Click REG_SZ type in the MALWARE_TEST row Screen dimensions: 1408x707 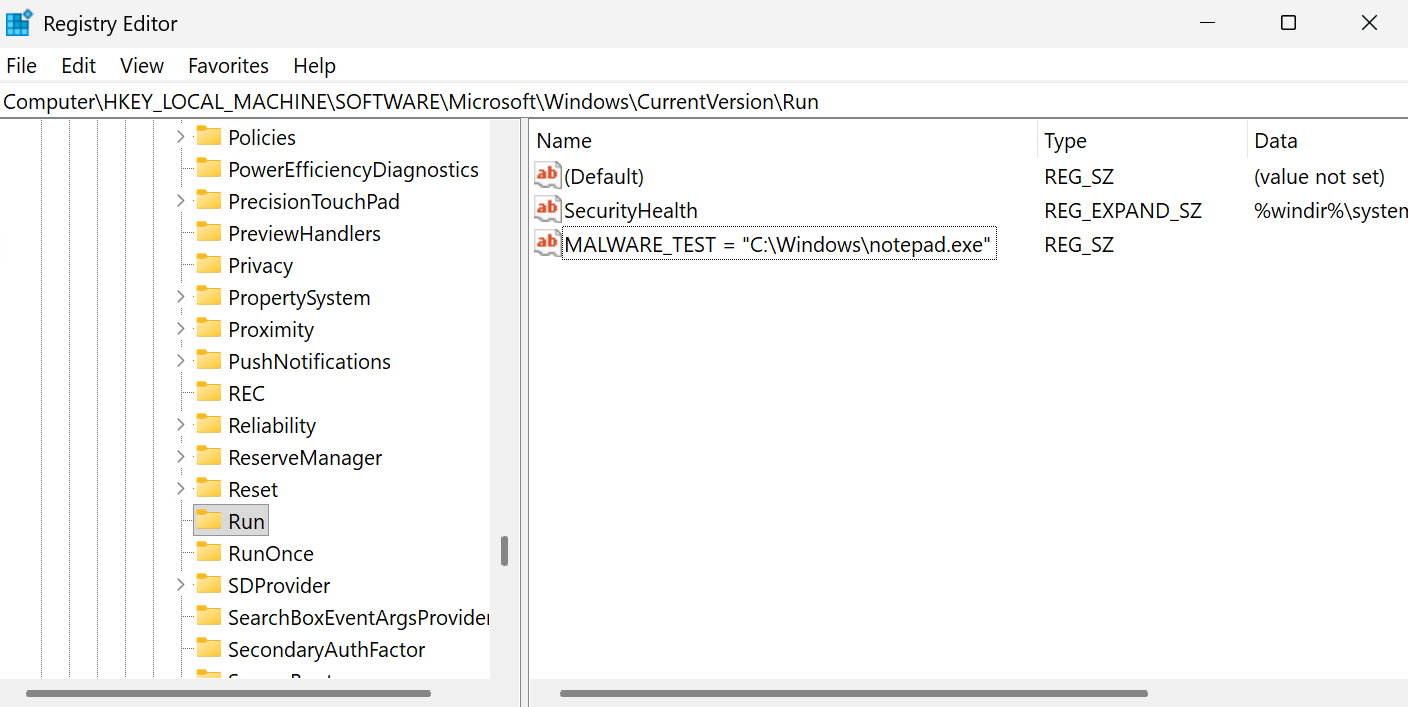click(1079, 245)
